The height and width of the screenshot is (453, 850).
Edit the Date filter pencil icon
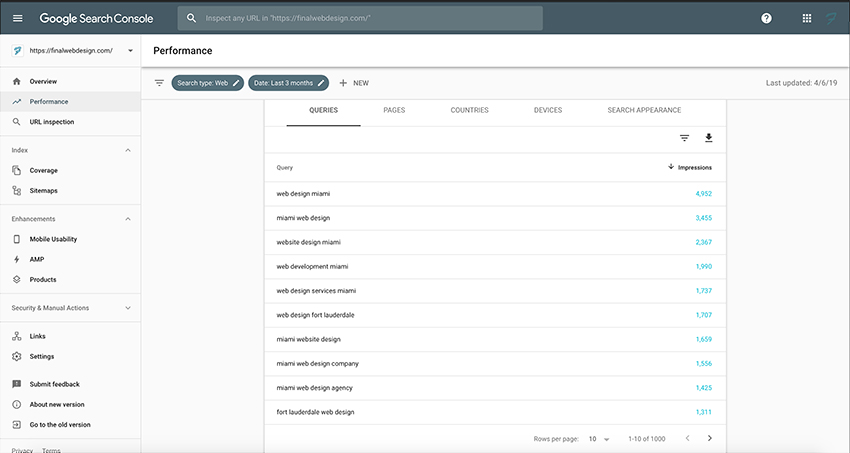321,83
